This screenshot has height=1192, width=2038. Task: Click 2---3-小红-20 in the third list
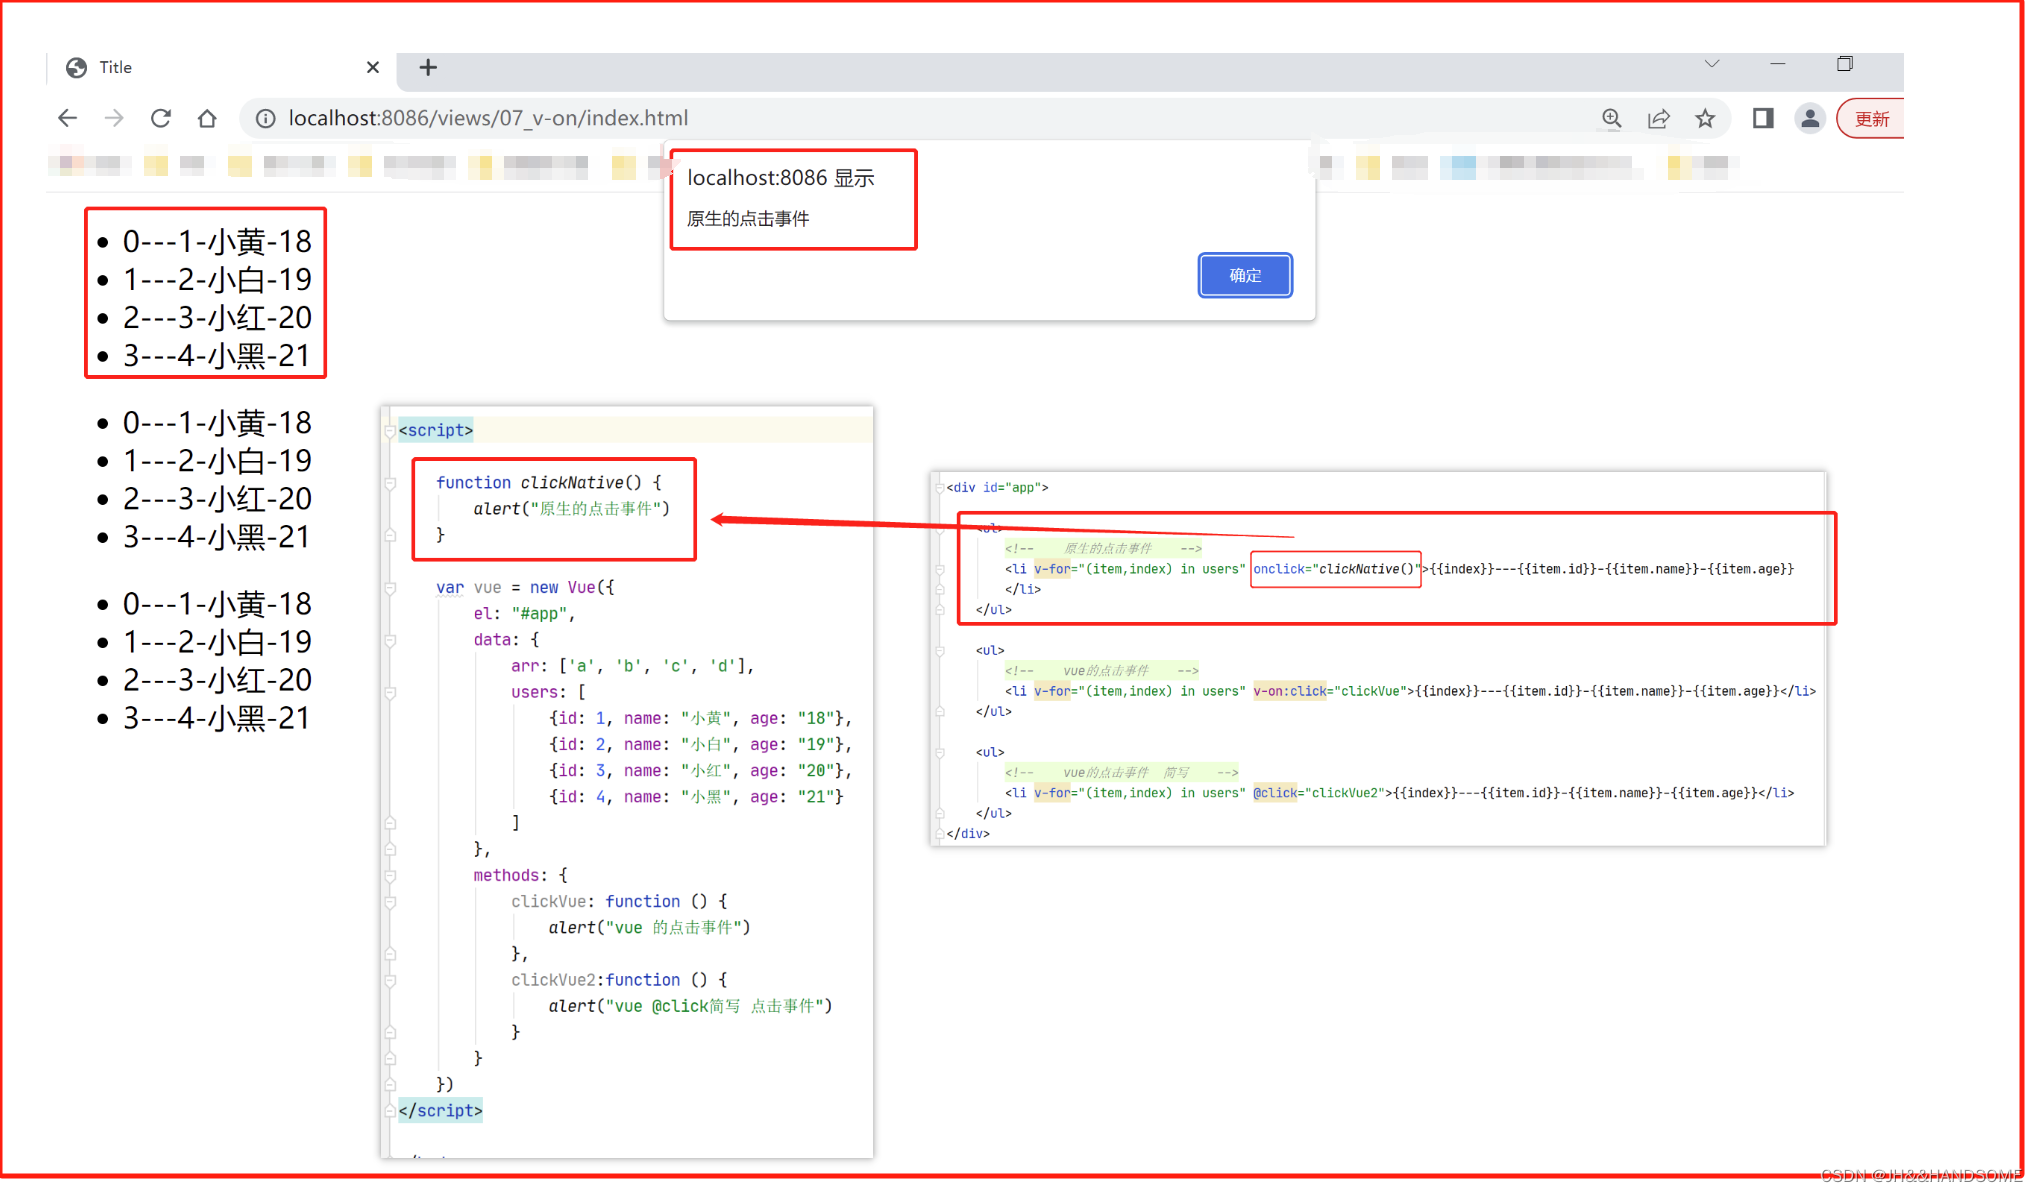(x=216, y=679)
